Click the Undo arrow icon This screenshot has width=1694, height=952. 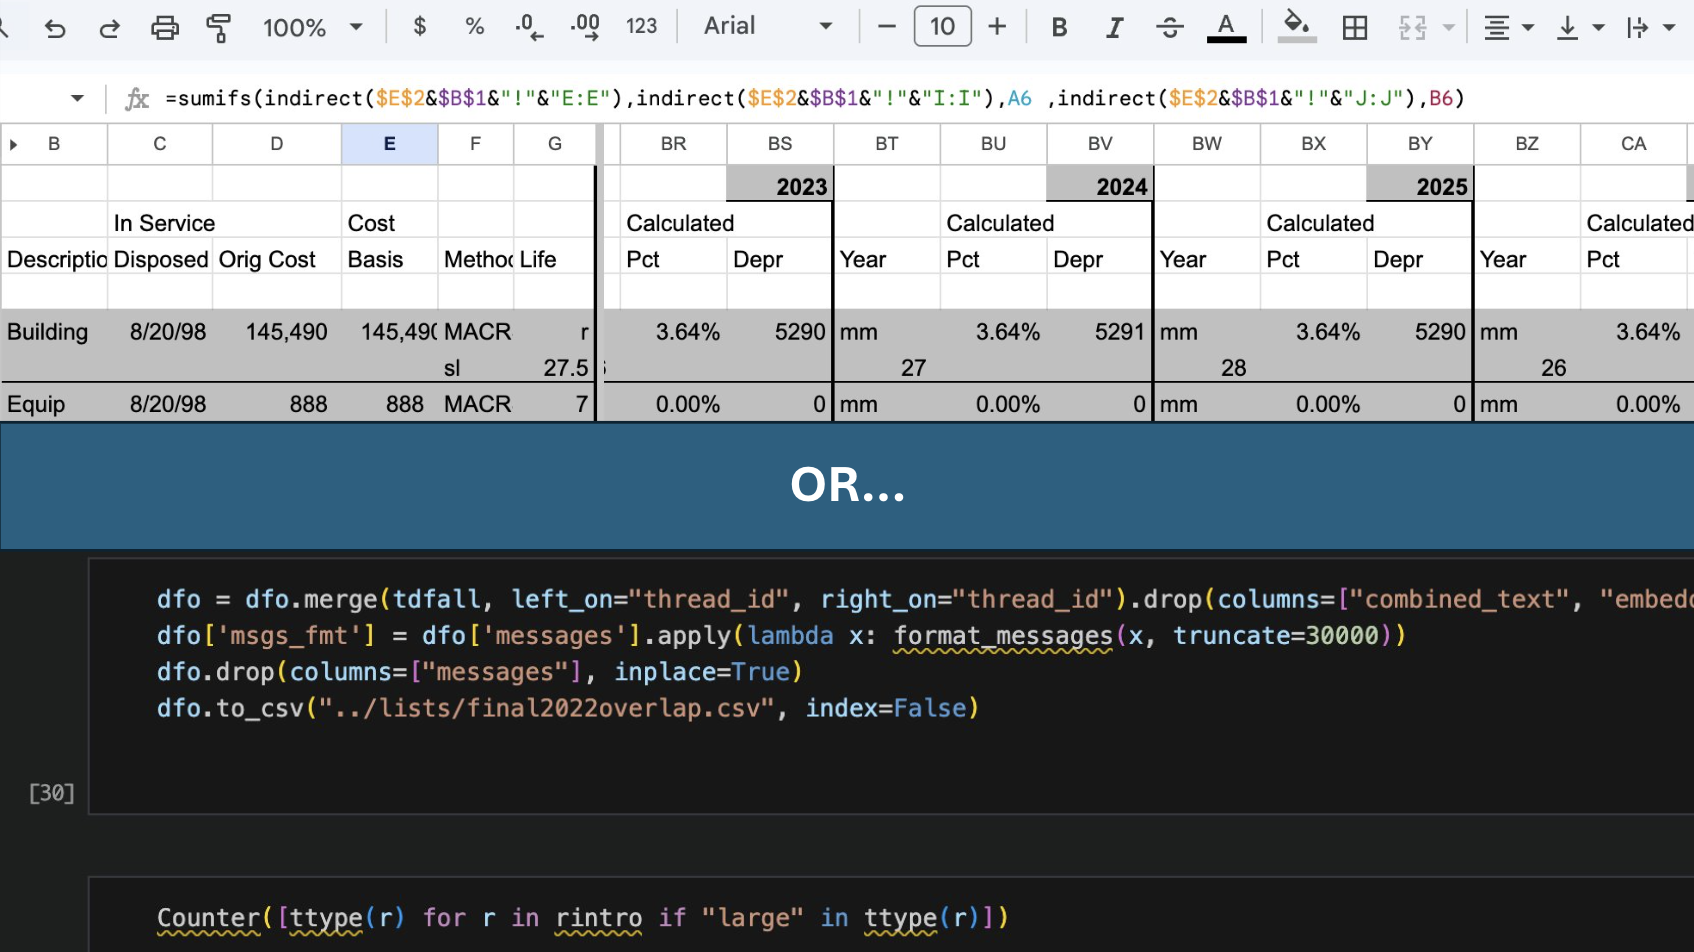(55, 27)
